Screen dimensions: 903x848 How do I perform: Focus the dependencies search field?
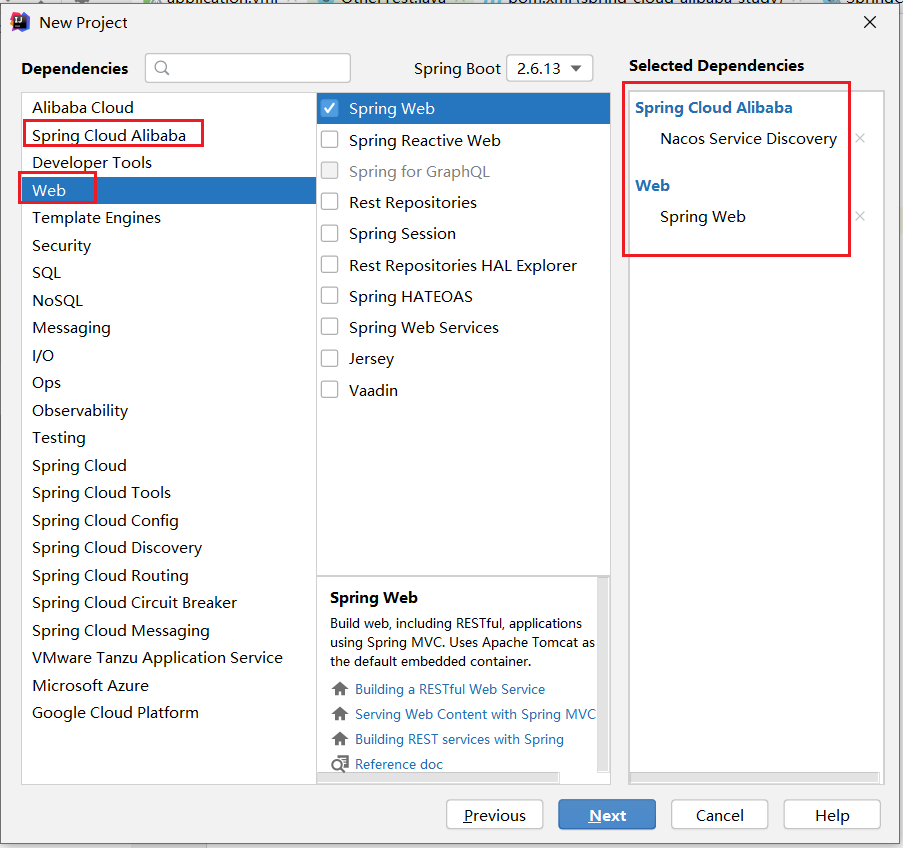248,68
